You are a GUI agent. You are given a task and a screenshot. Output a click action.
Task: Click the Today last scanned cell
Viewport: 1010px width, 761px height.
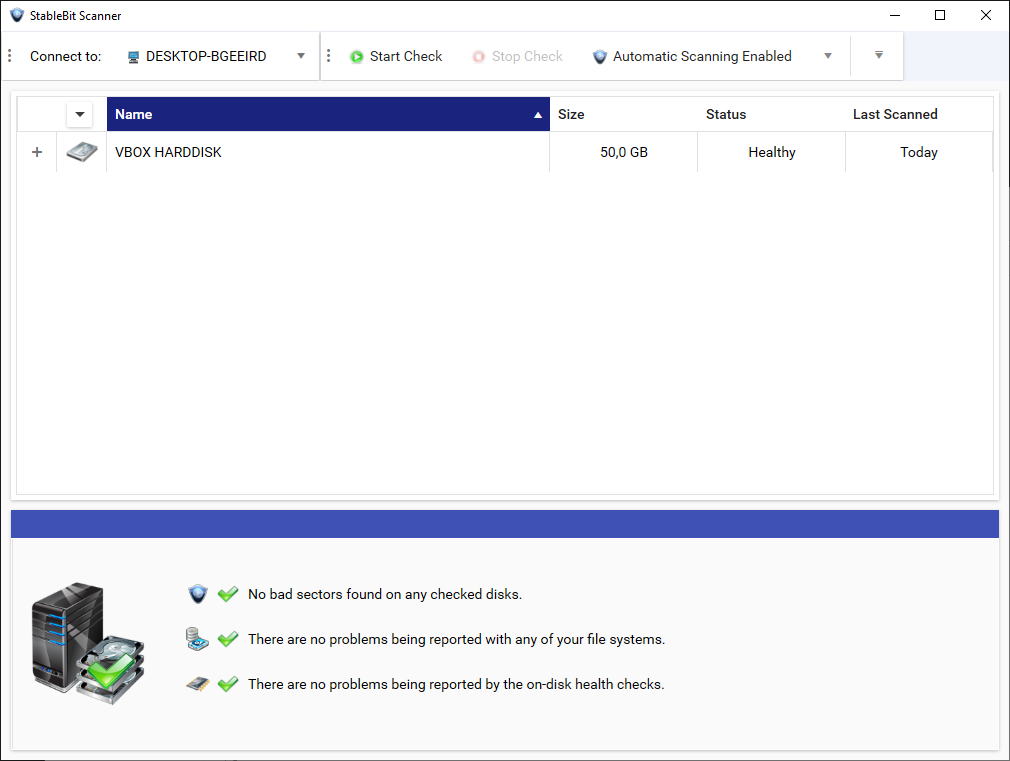pyautogui.click(x=919, y=152)
